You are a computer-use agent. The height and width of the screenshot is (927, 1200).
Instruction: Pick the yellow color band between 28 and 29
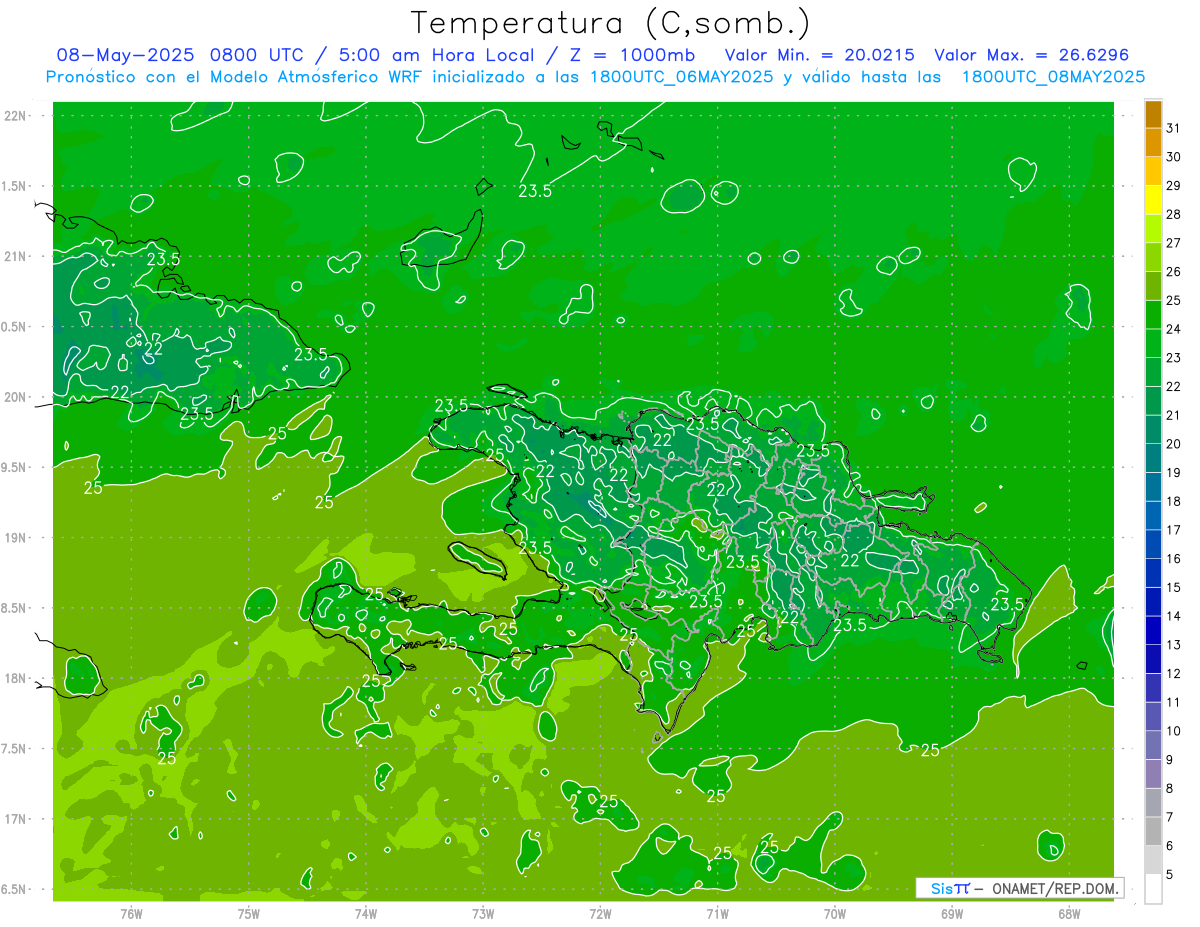1153,200
